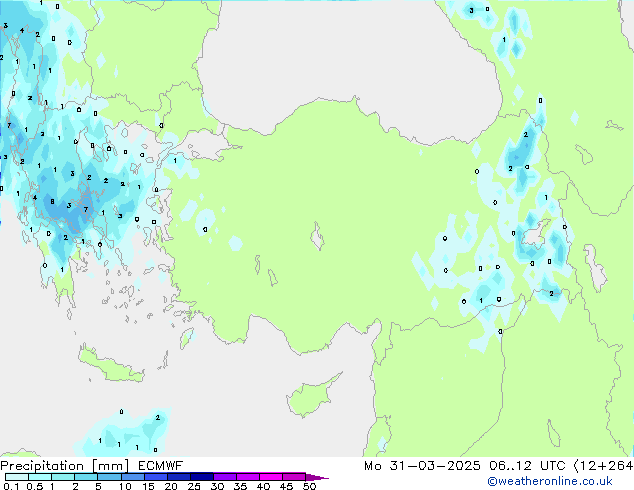
Task: Click the 30–35 mm purple legend swatch
Action: pos(224,477)
